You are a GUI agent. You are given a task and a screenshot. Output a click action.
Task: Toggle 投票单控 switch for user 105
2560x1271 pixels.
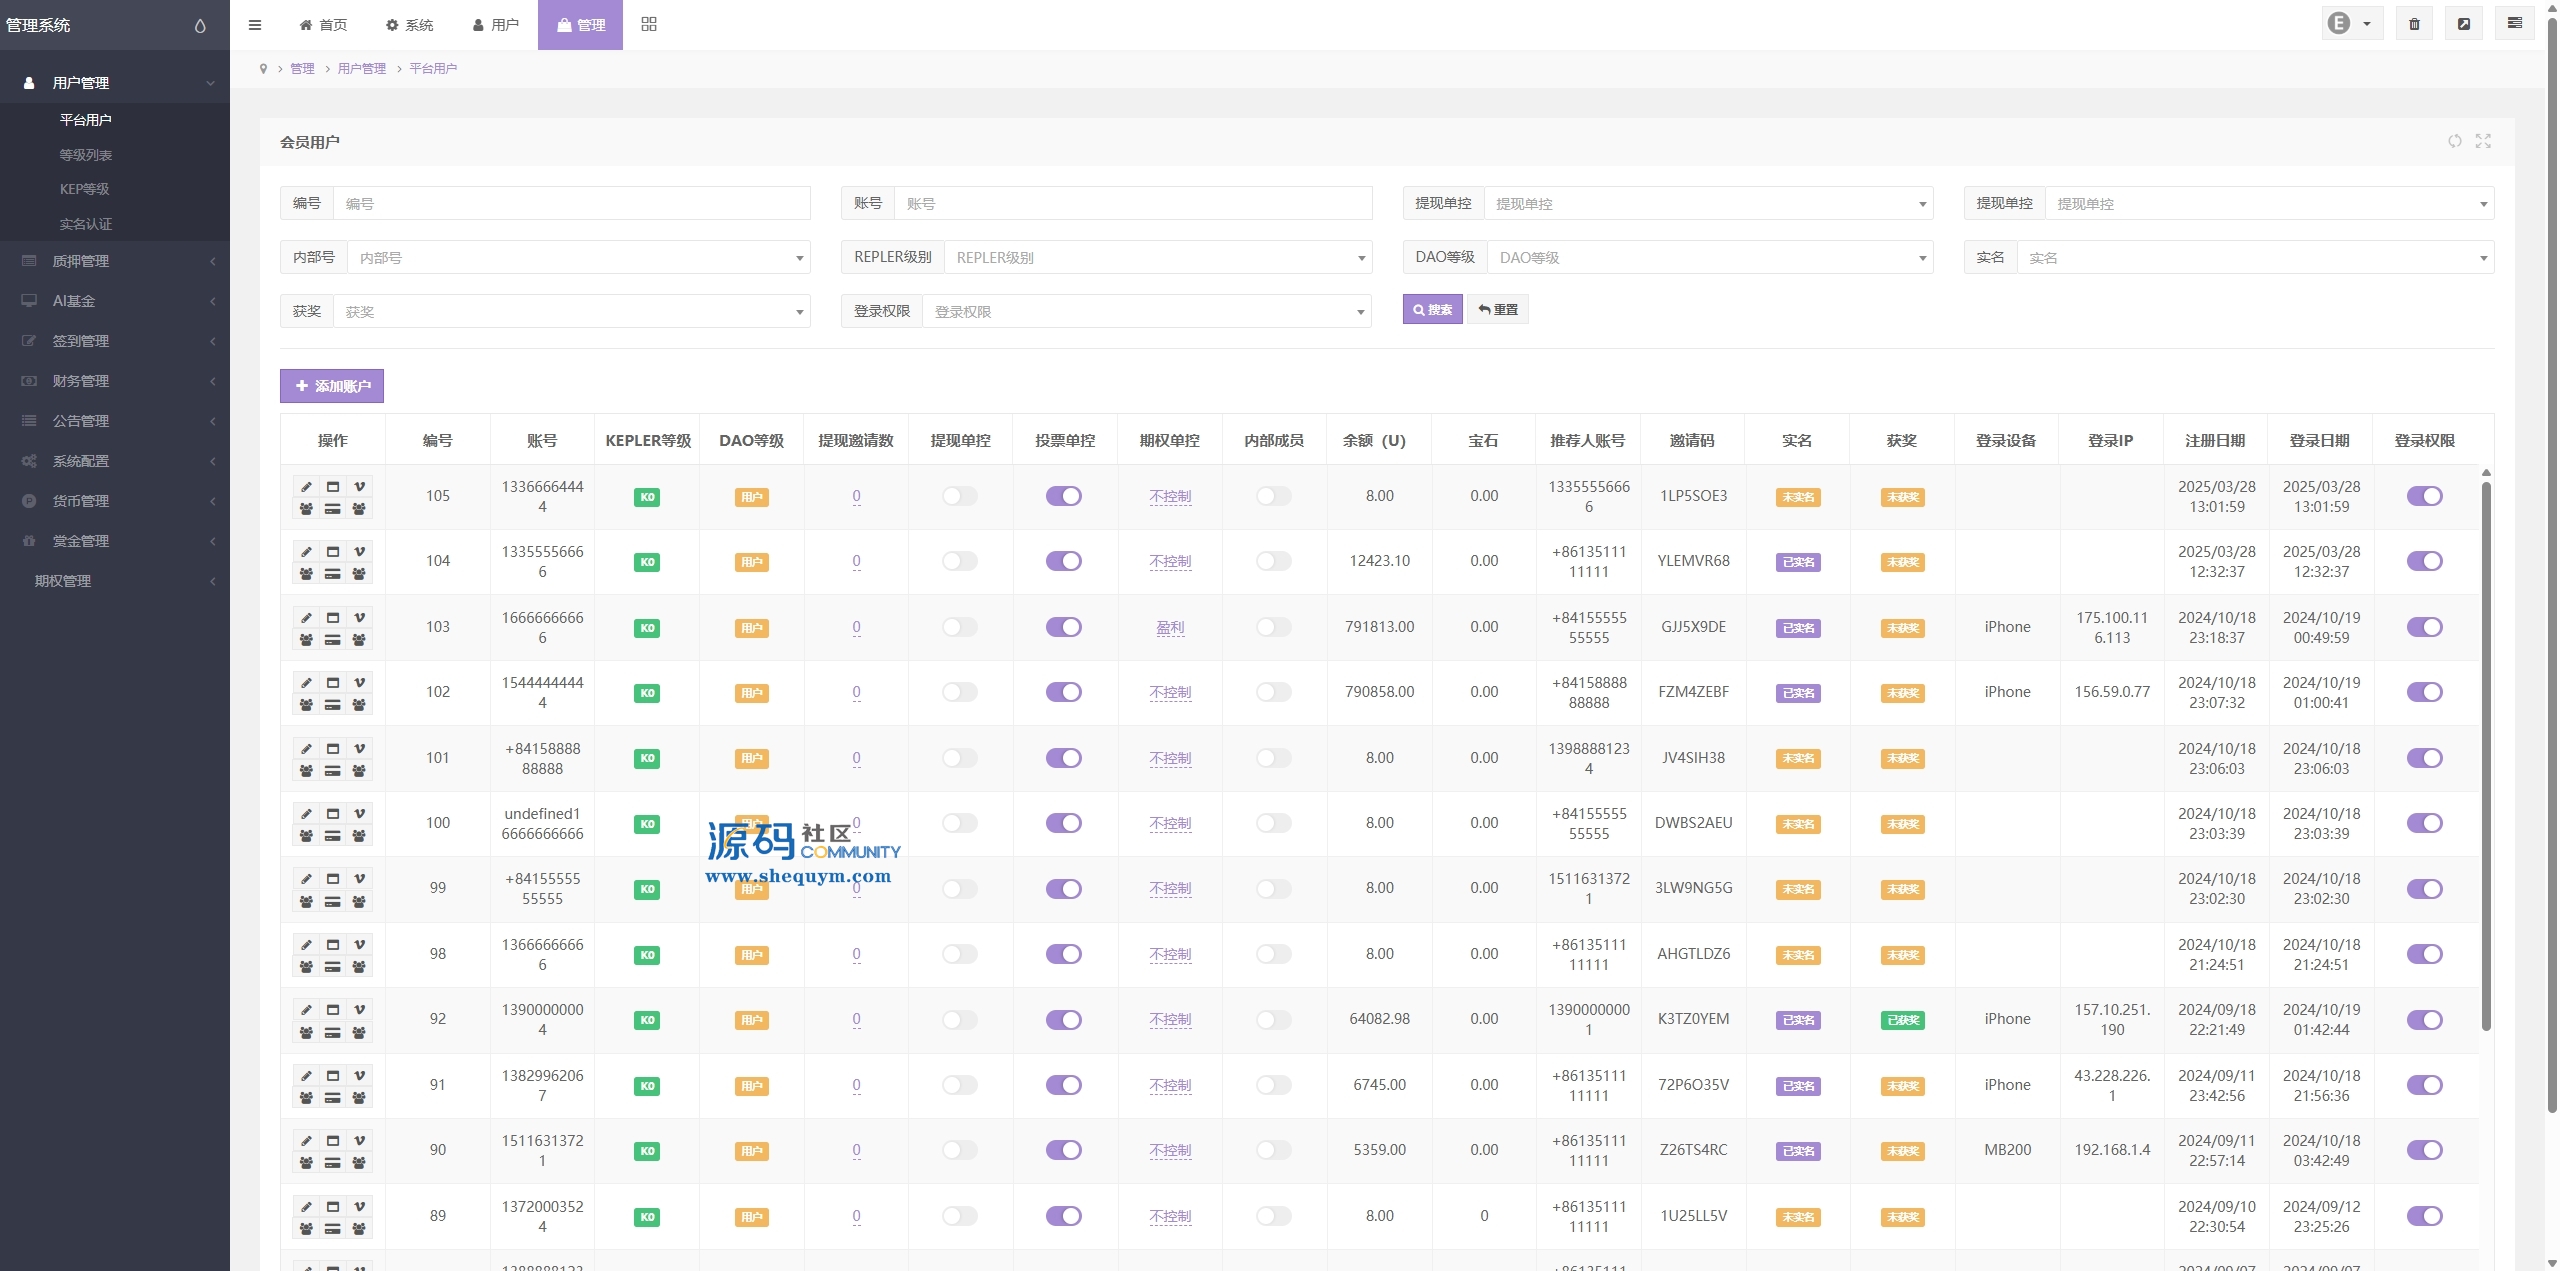[1064, 496]
